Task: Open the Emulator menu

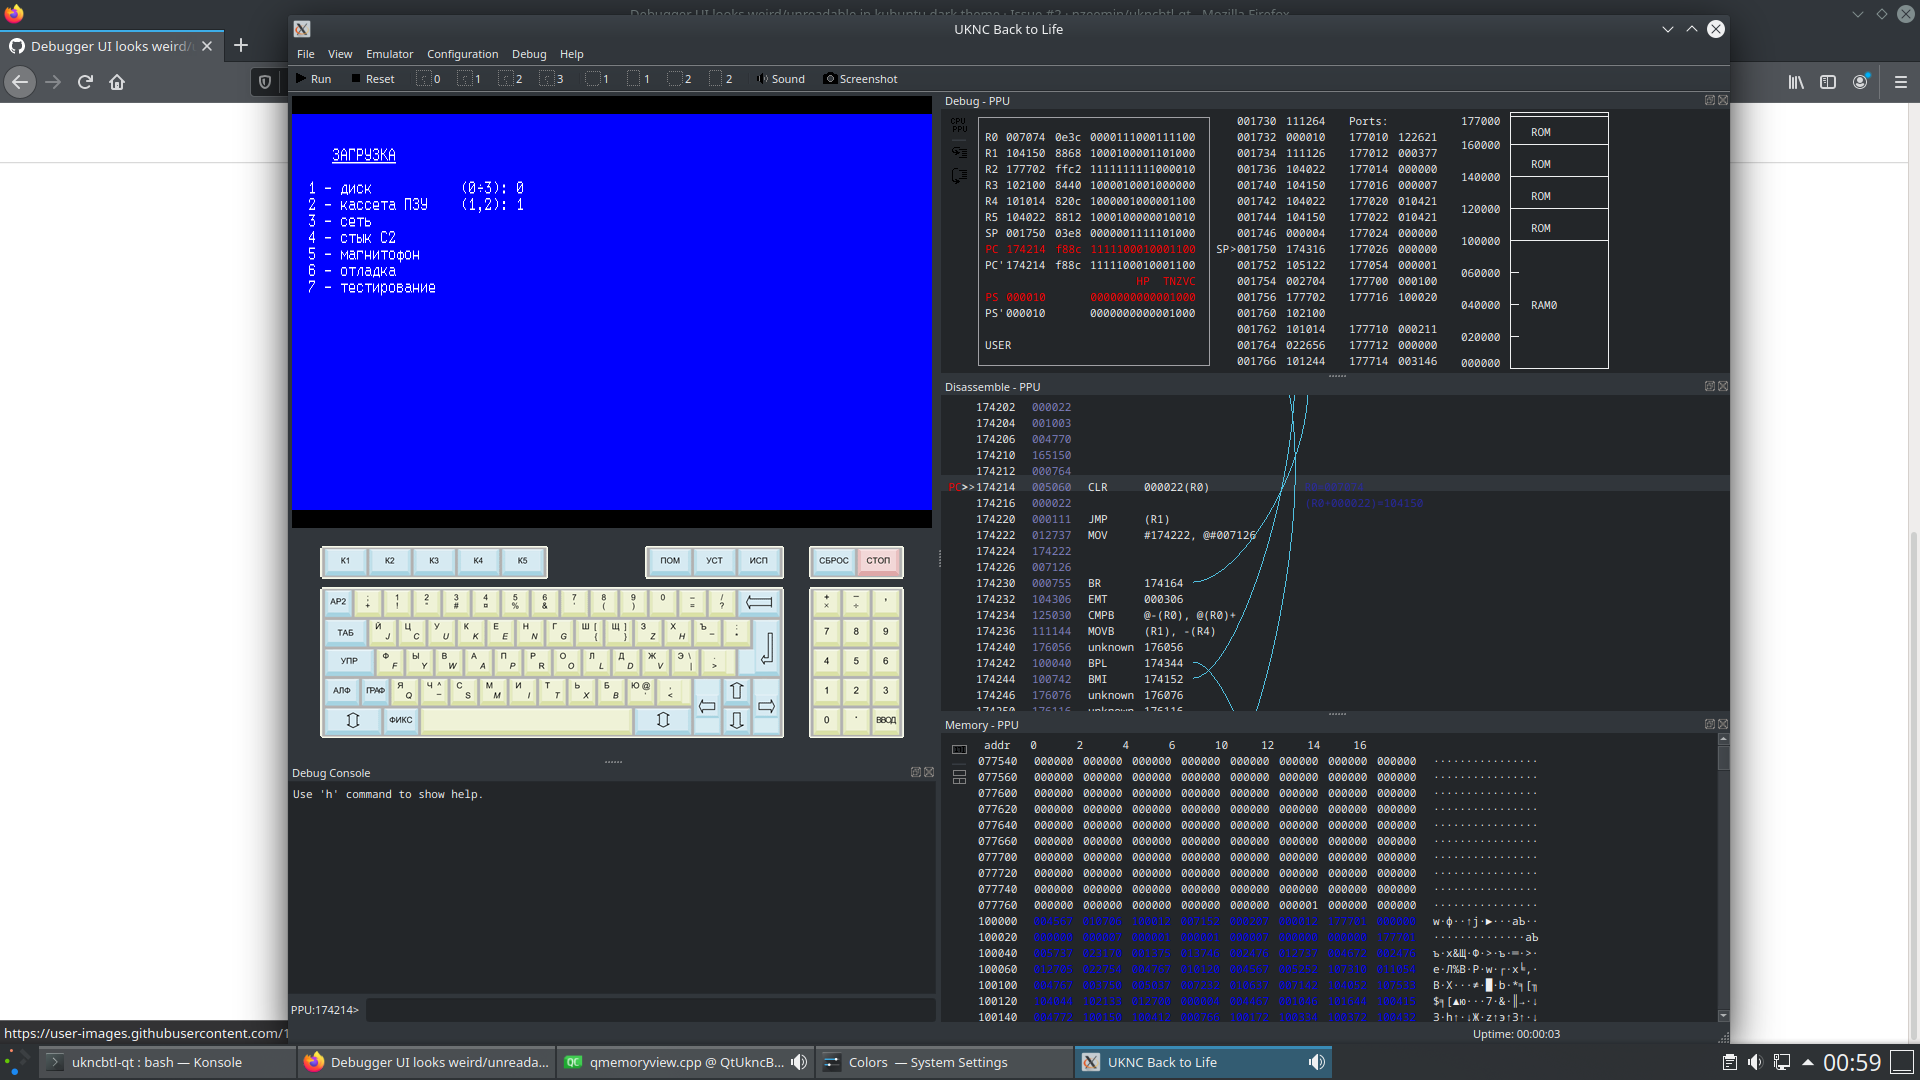Action: [389, 54]
